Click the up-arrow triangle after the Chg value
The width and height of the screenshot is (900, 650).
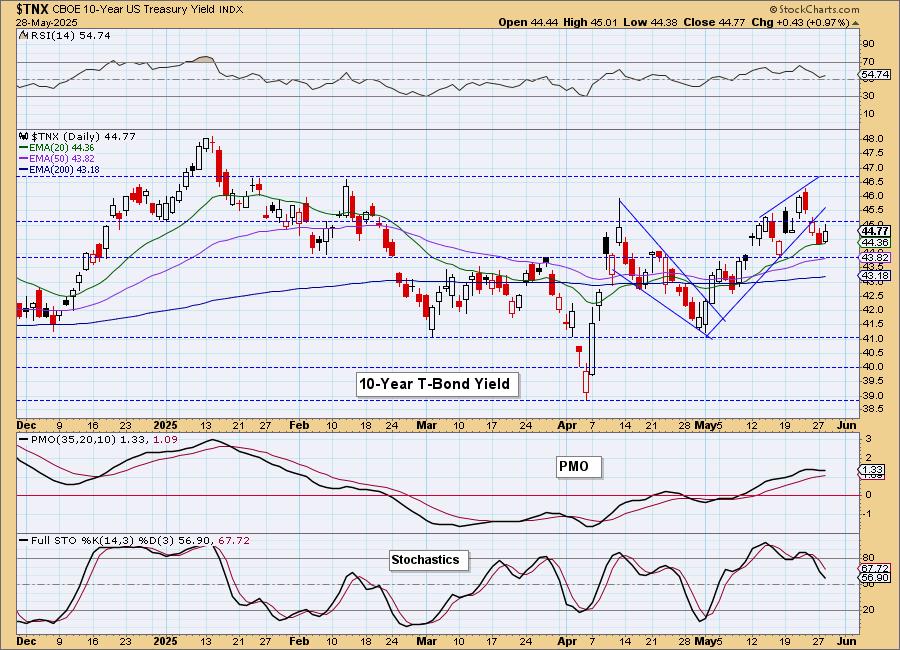pyautogui.click(x=855, y=23)
